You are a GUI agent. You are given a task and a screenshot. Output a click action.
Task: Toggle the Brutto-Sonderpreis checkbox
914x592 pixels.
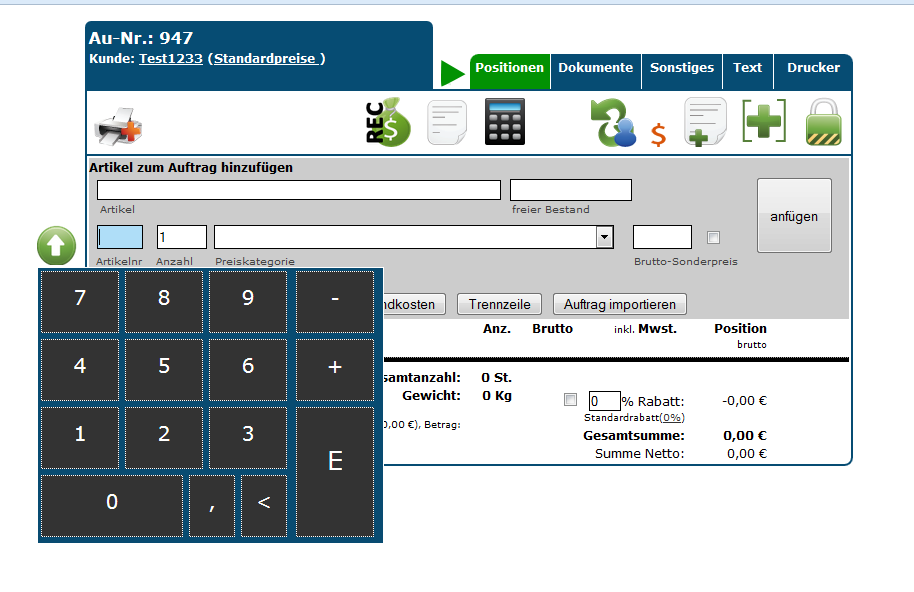pos(713,238)
